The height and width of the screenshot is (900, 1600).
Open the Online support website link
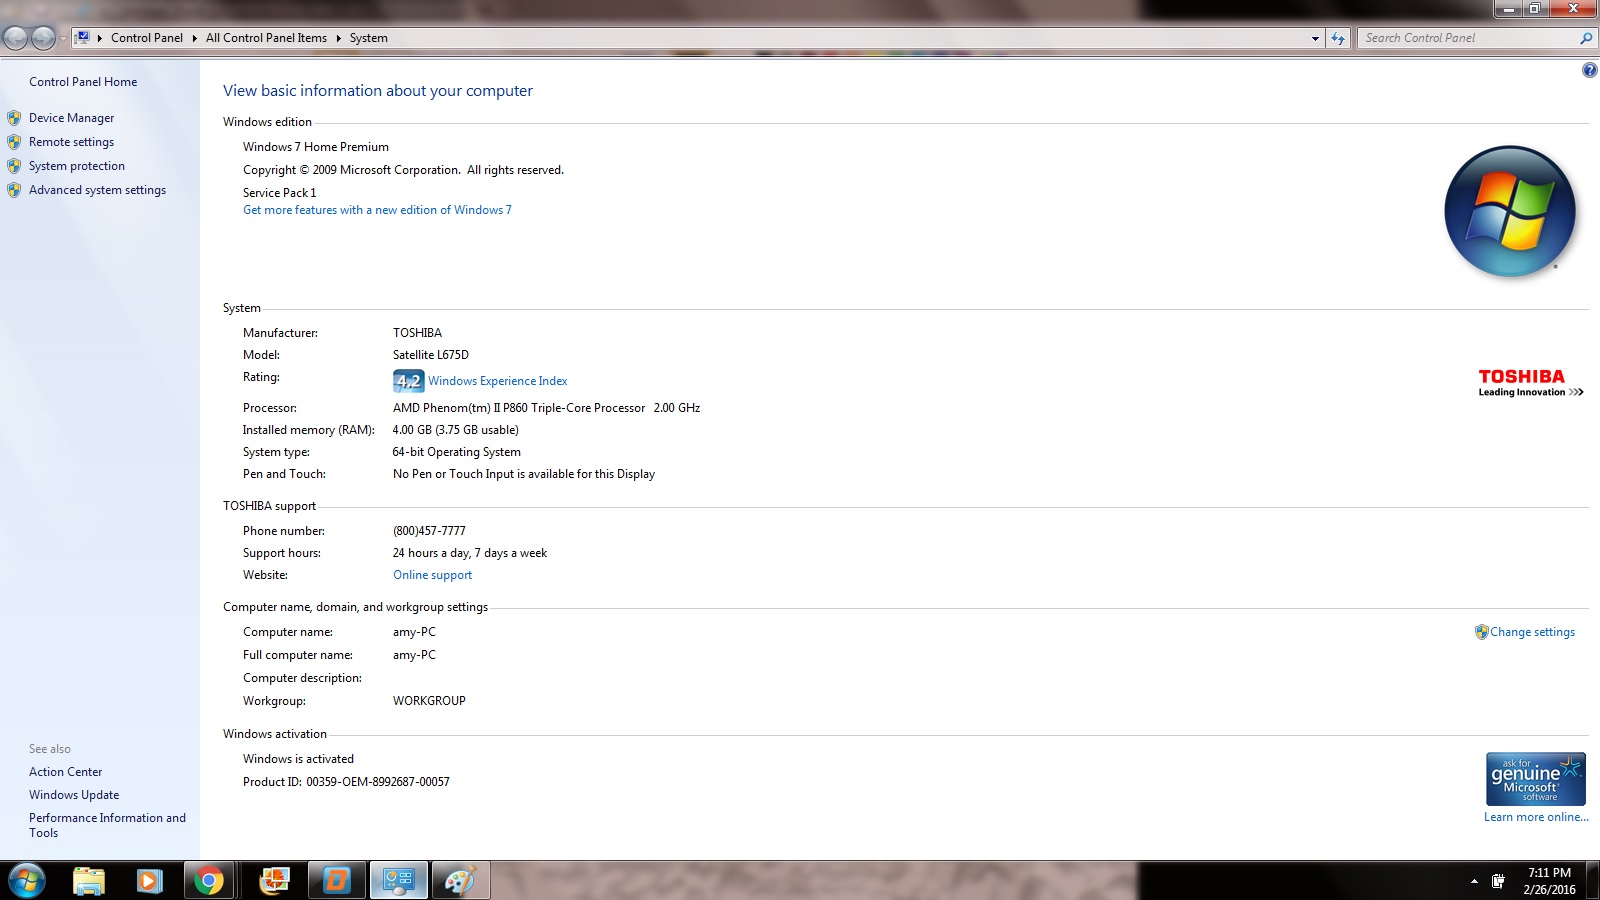pos(432,575)
